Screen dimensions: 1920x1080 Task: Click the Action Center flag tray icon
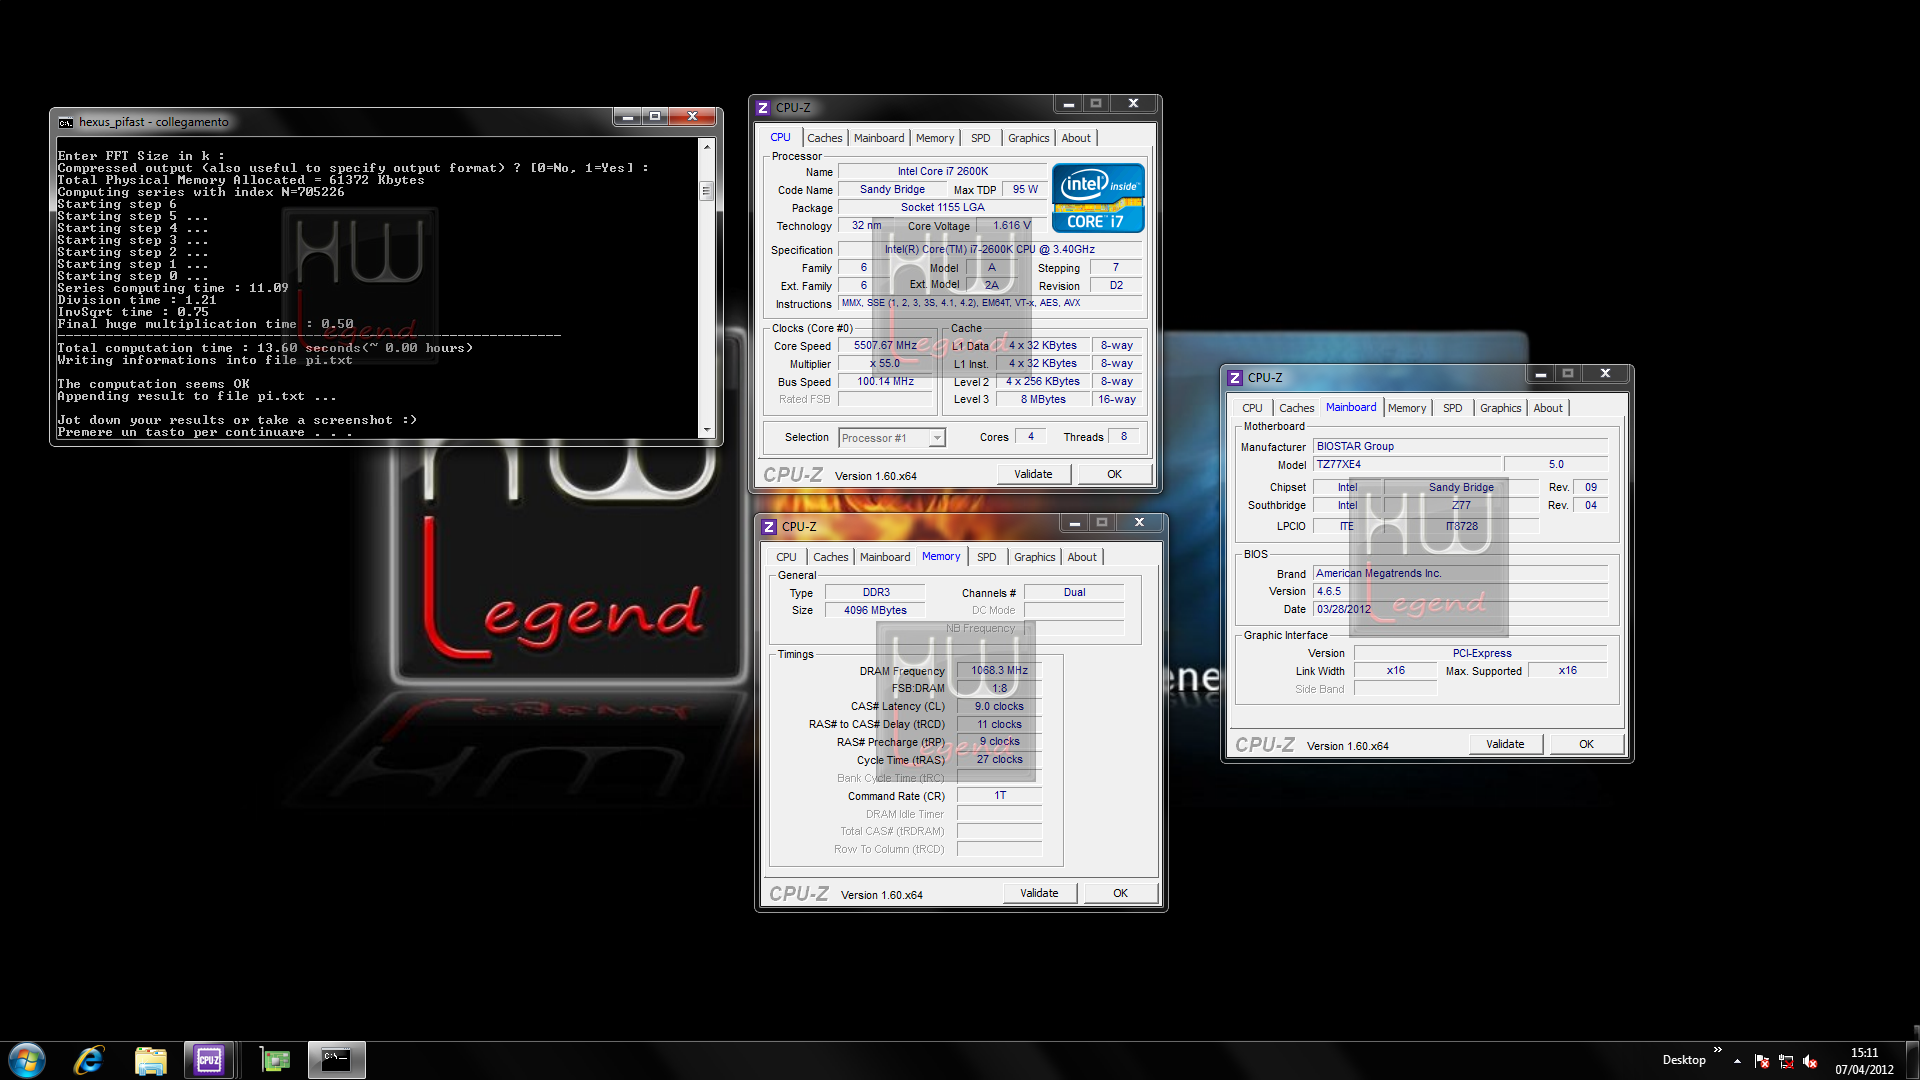(x=1762, y=1061)
